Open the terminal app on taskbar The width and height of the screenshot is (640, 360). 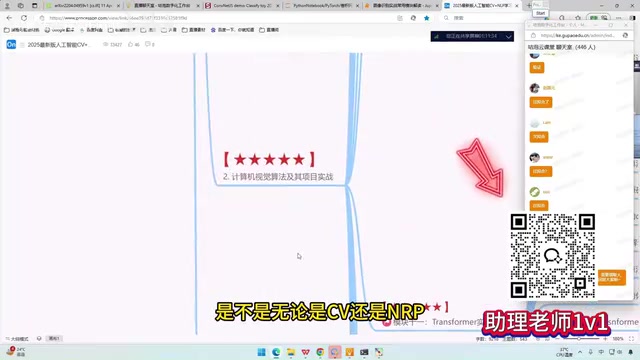[x=364, y=352]
